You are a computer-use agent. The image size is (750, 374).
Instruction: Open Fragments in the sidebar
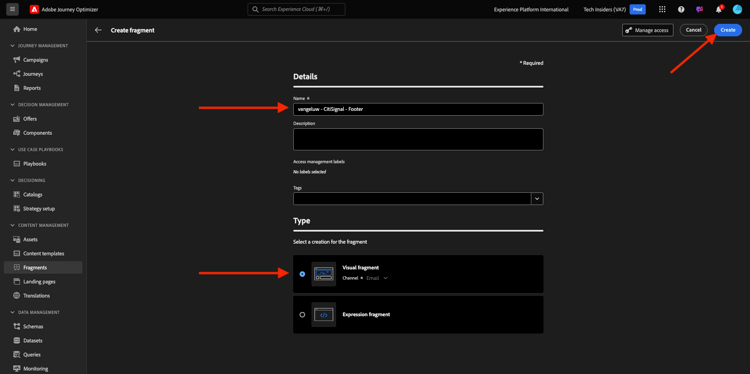click(43, 267)
